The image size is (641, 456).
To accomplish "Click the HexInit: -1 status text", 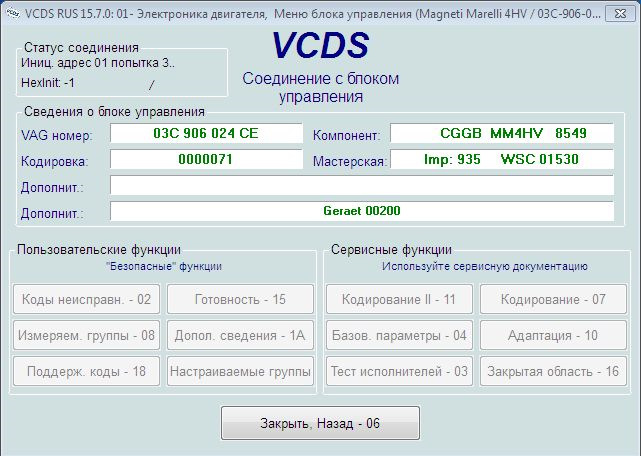I will point(48,83).
